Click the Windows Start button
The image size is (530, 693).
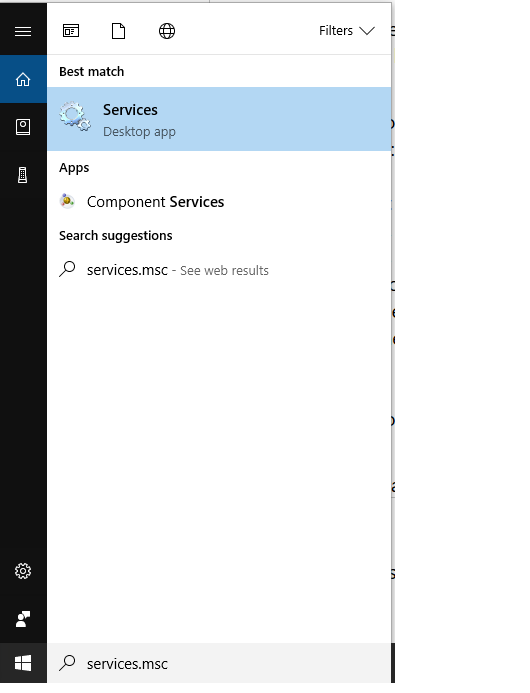tap(23, 663)
